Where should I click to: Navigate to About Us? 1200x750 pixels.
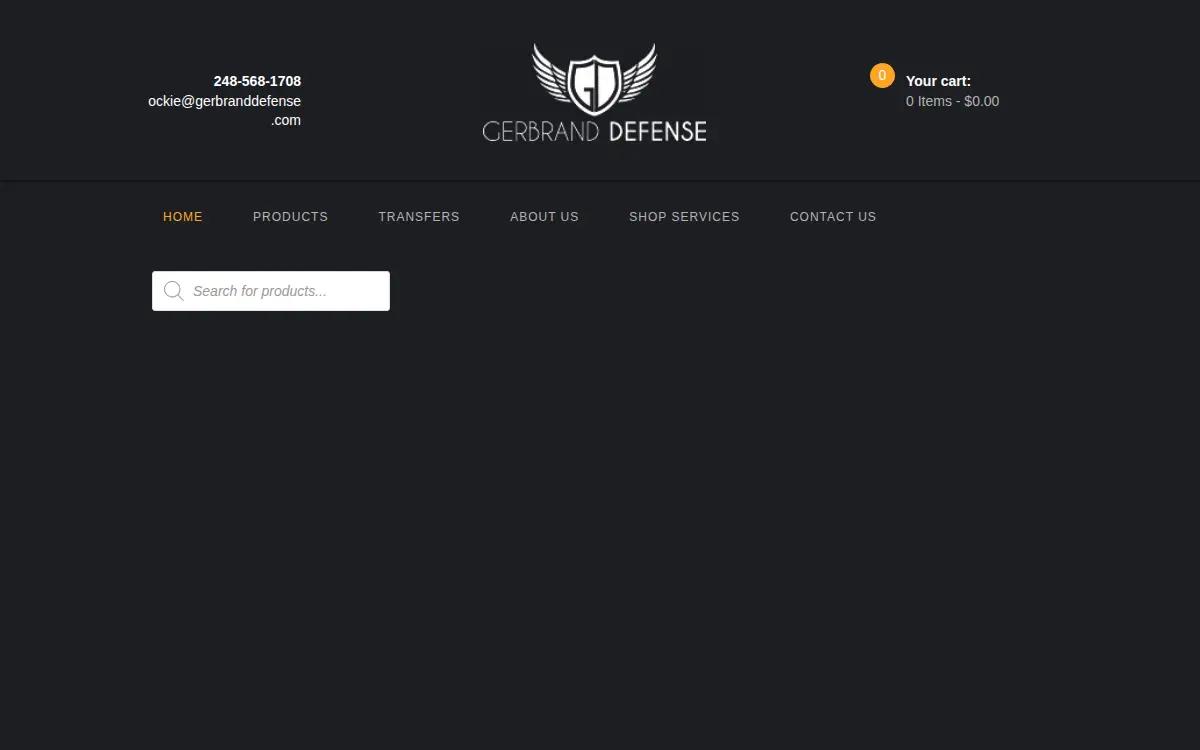tap(544, 217)
